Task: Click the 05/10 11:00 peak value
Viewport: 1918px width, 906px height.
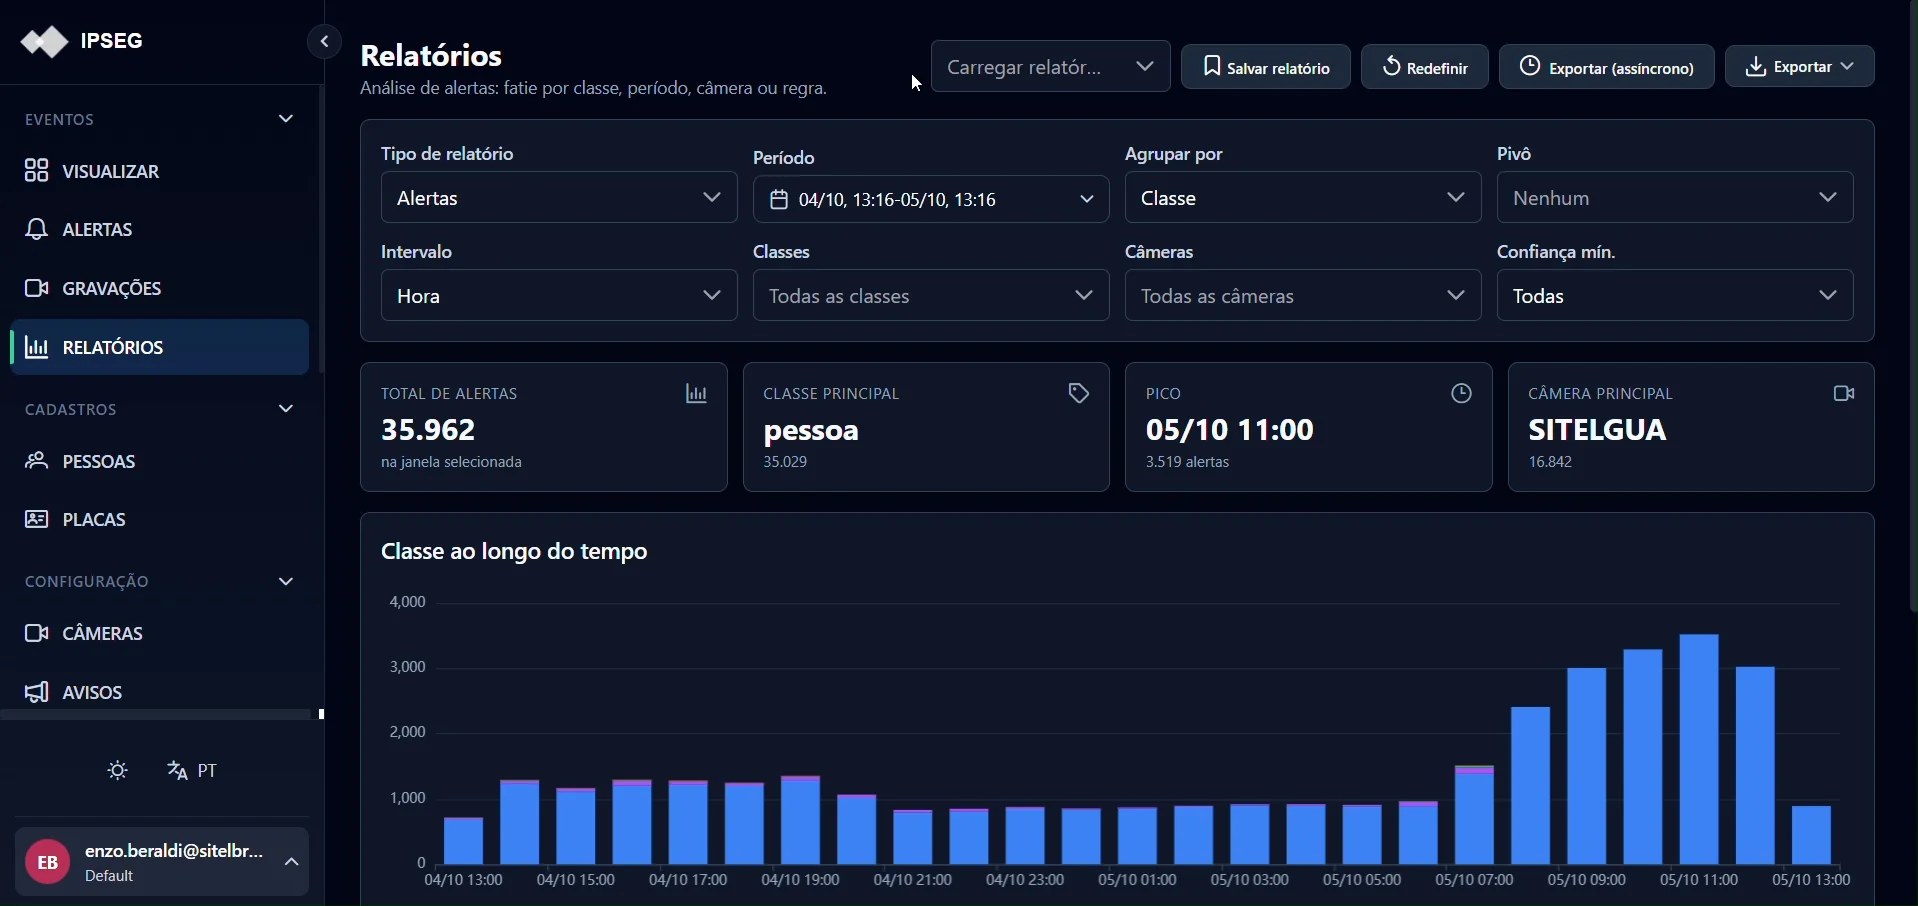Action: (1230, 430)
